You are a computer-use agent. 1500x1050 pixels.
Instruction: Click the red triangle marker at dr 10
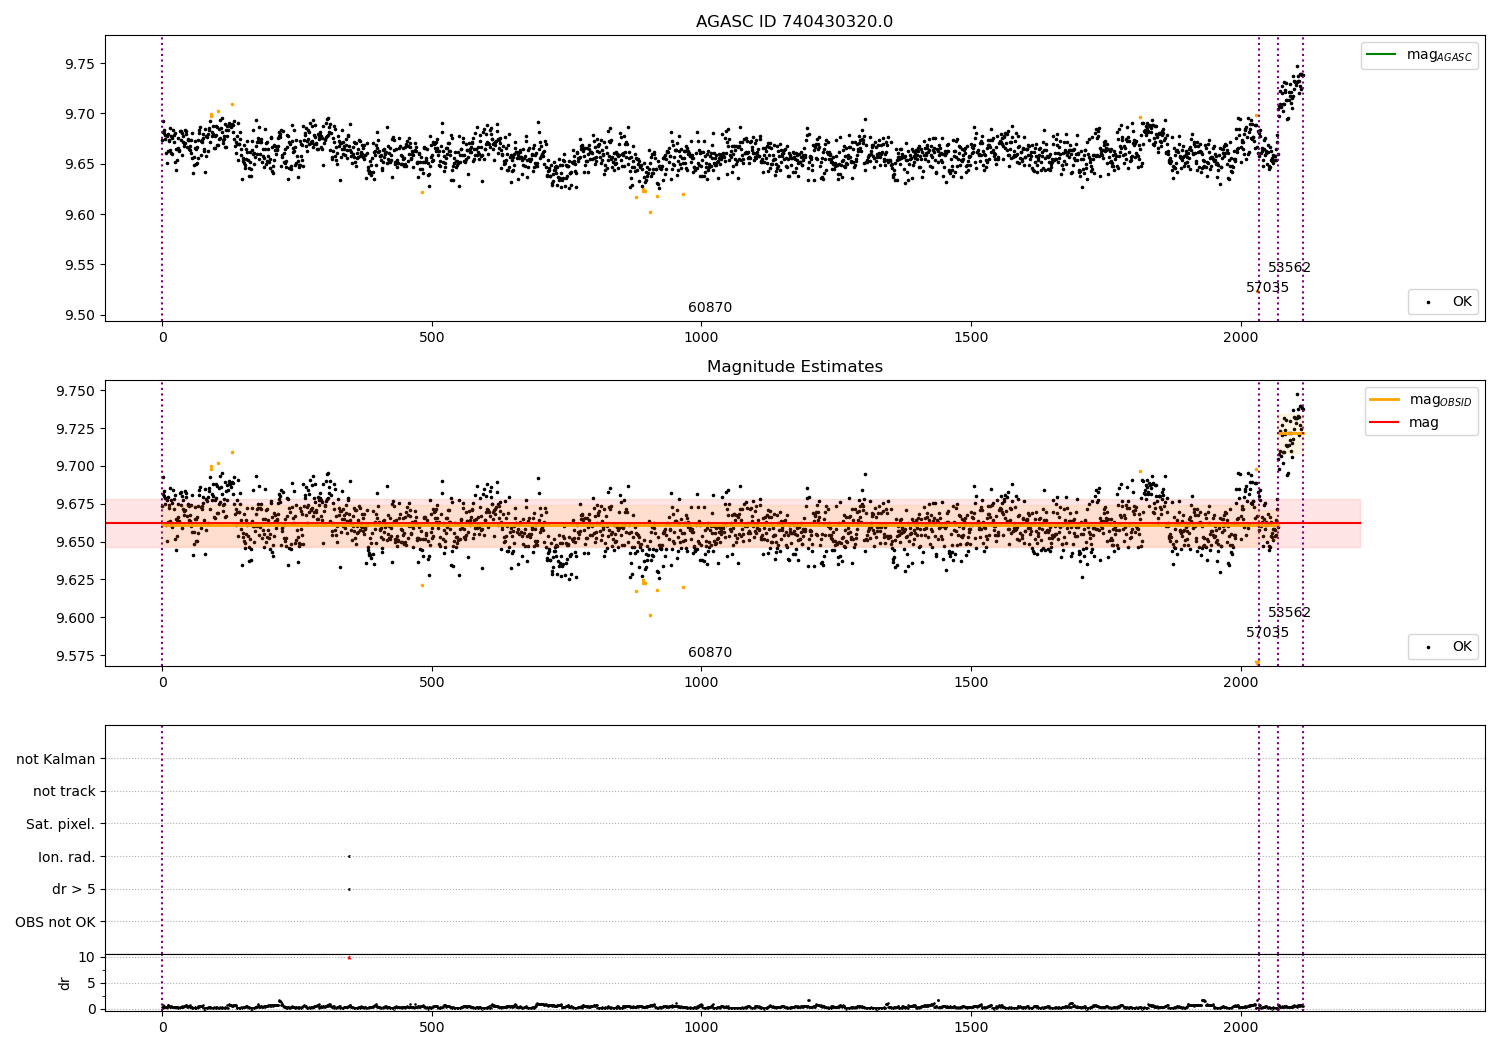tap(349, 958)
